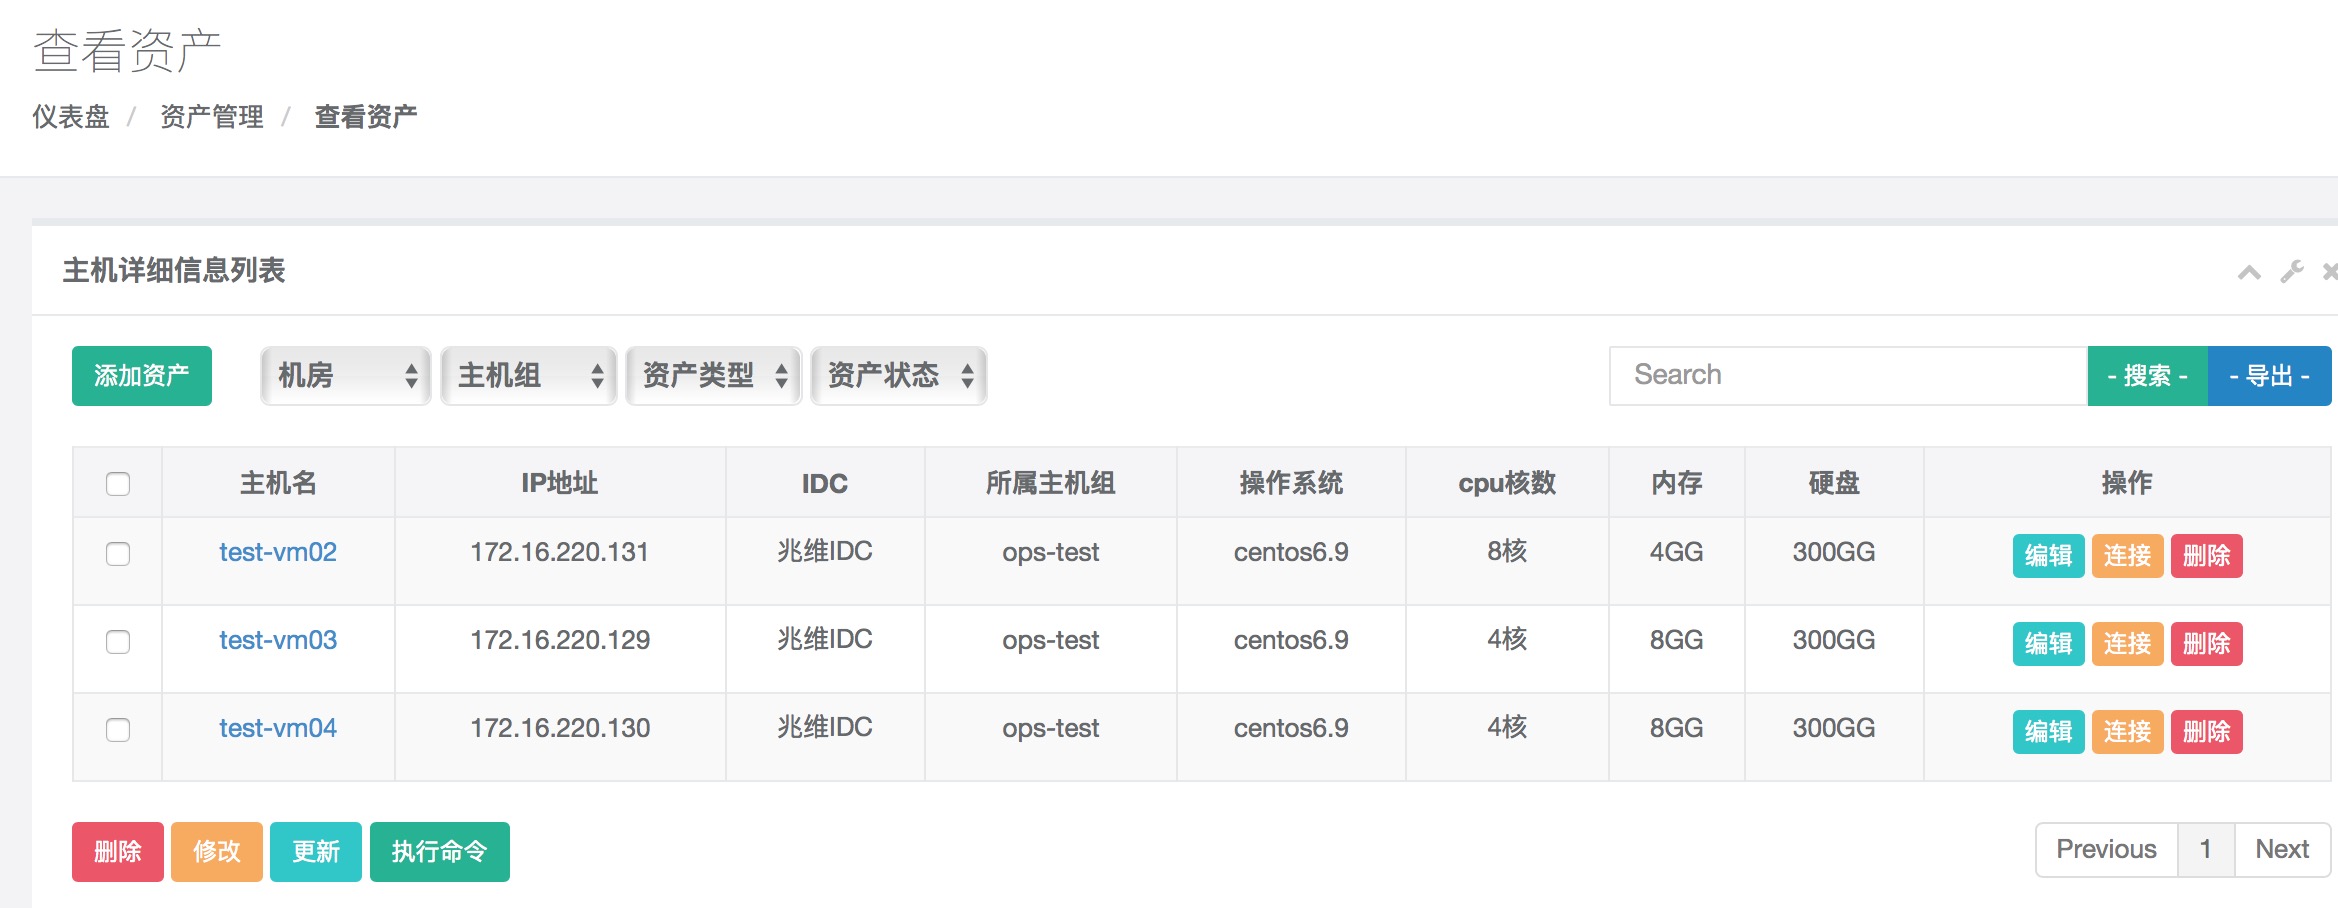This screenshot has height=908, width=2338.
Task: Select the test-vm03 row checkbox
Action: pyautogui.click(x=118, y=642)
